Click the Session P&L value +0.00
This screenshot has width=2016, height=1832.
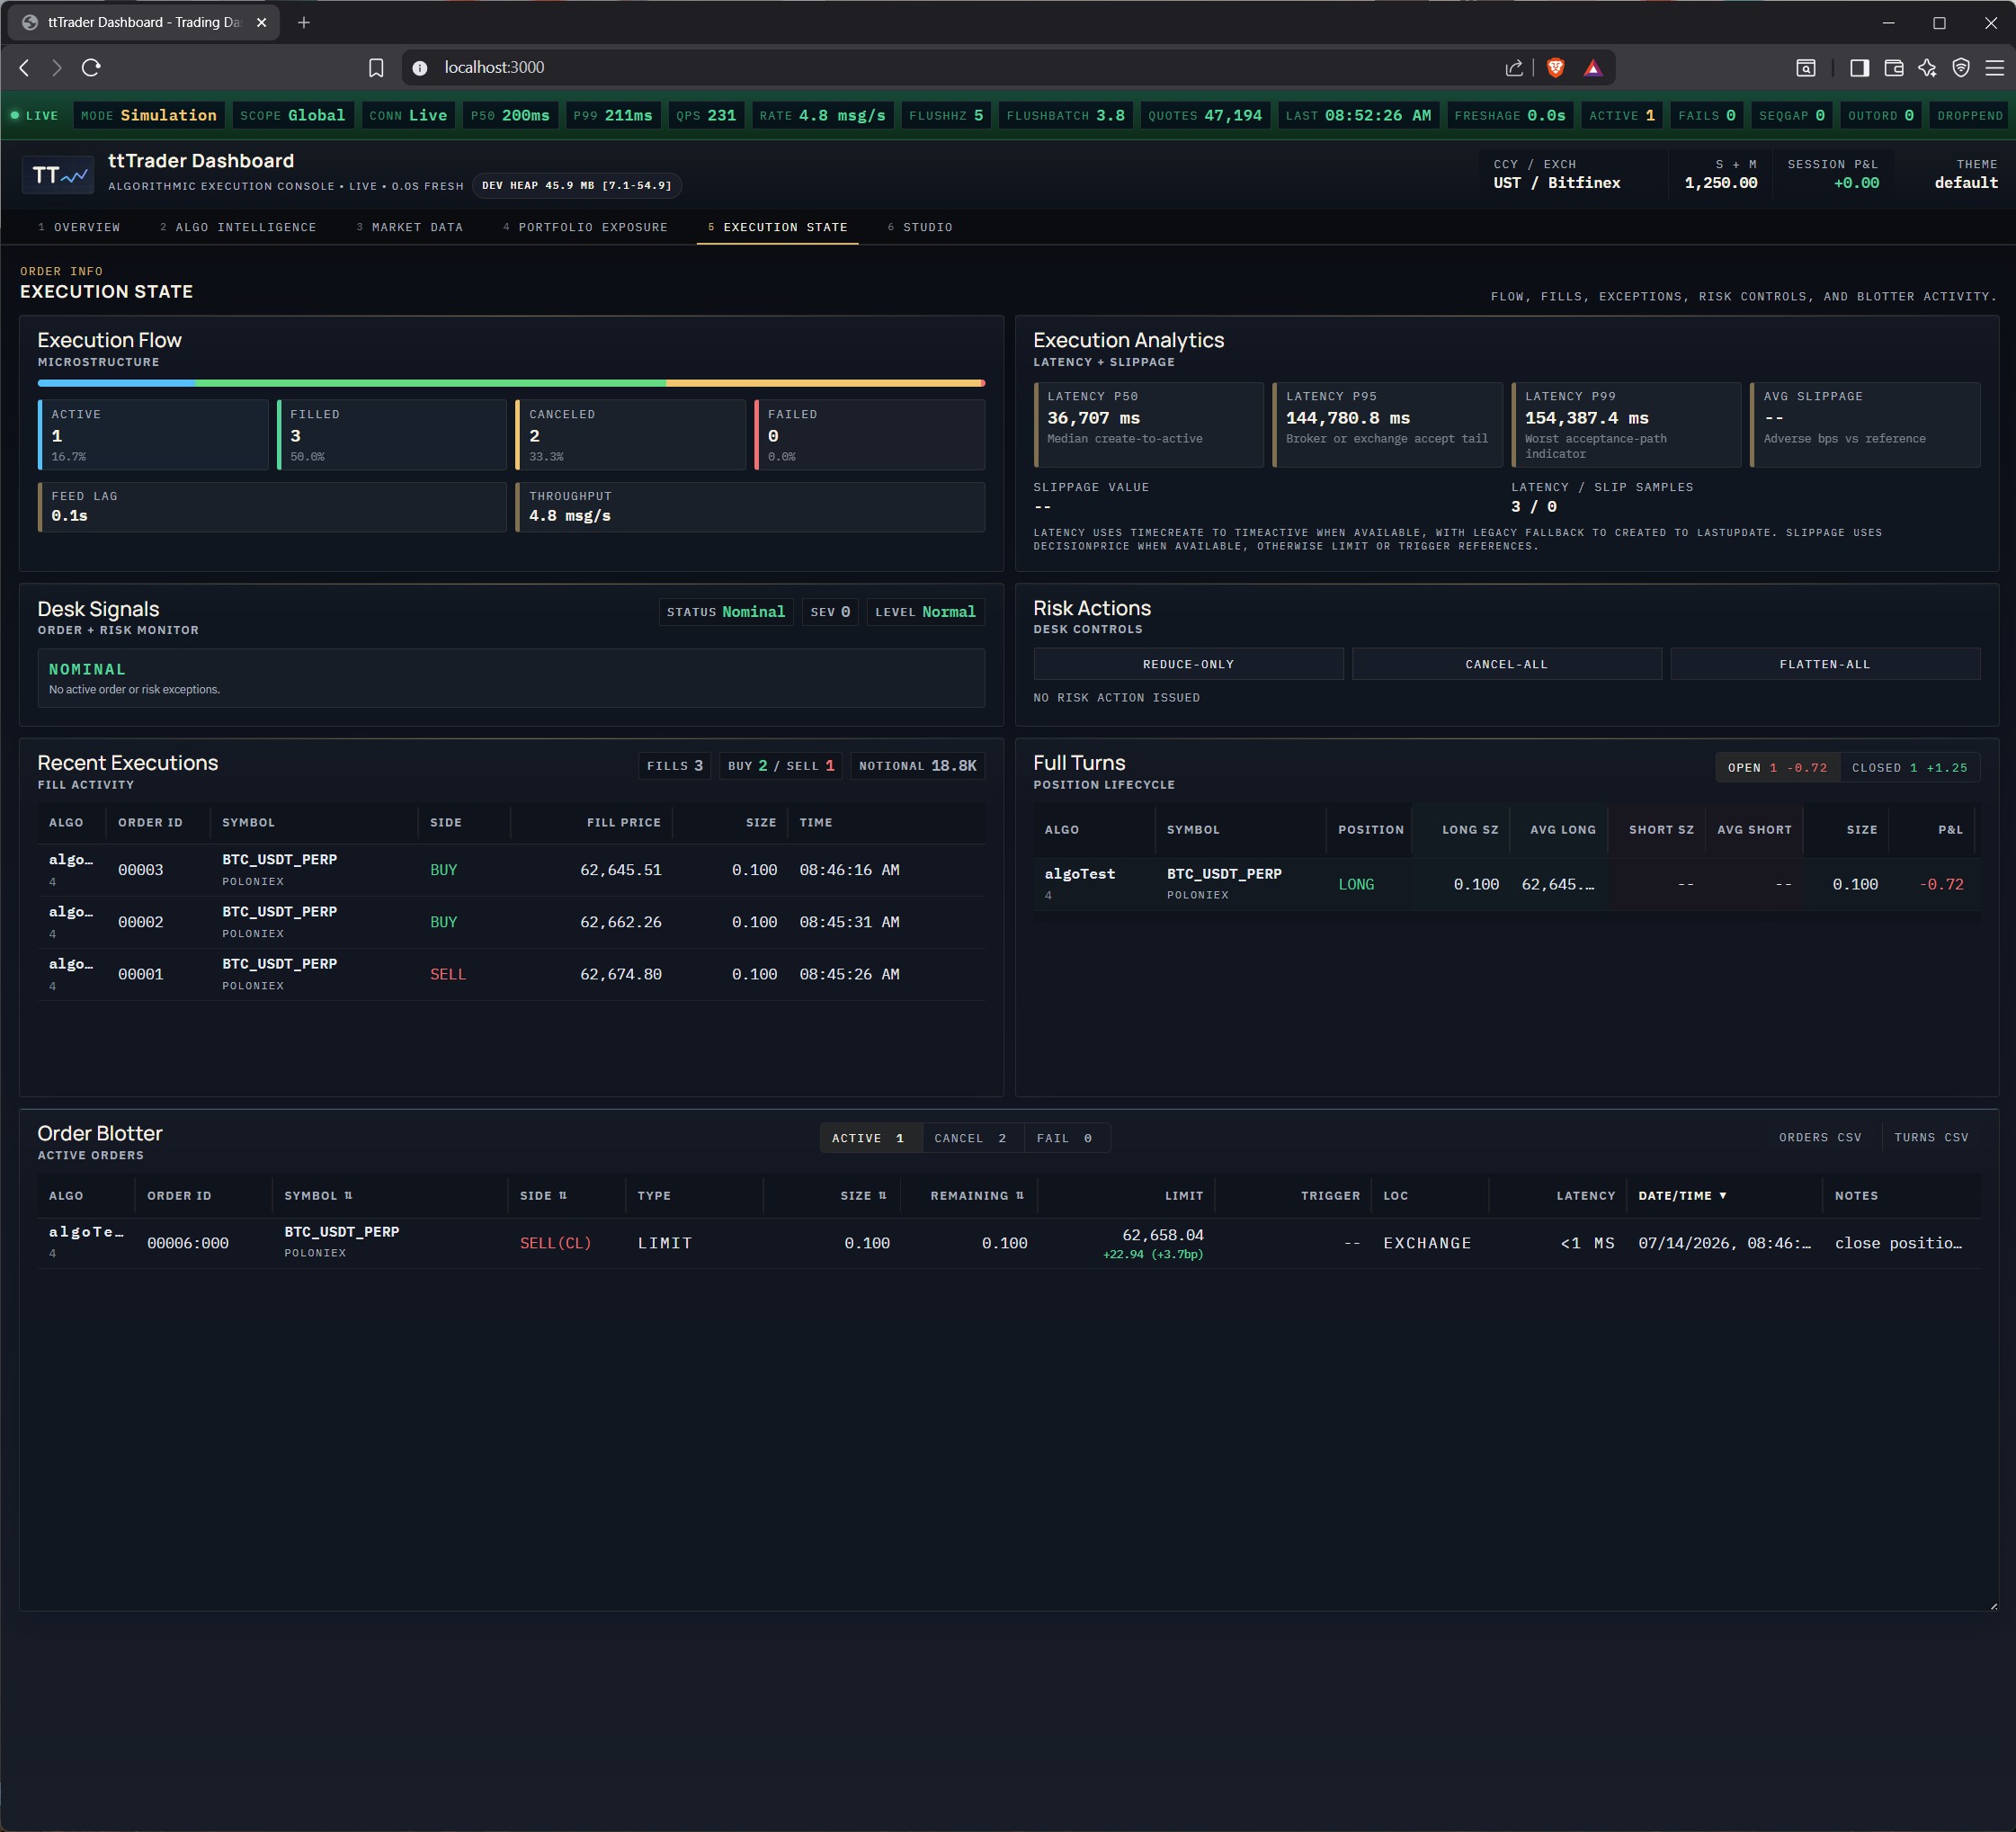coord(1856,183)
